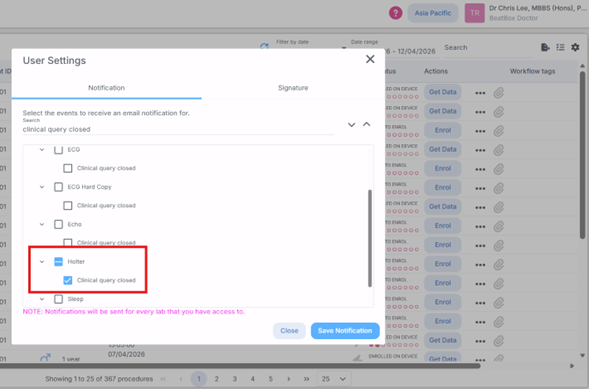589x389 pixels.
Task: Open the settings gear icon
Action: [575, 47]
